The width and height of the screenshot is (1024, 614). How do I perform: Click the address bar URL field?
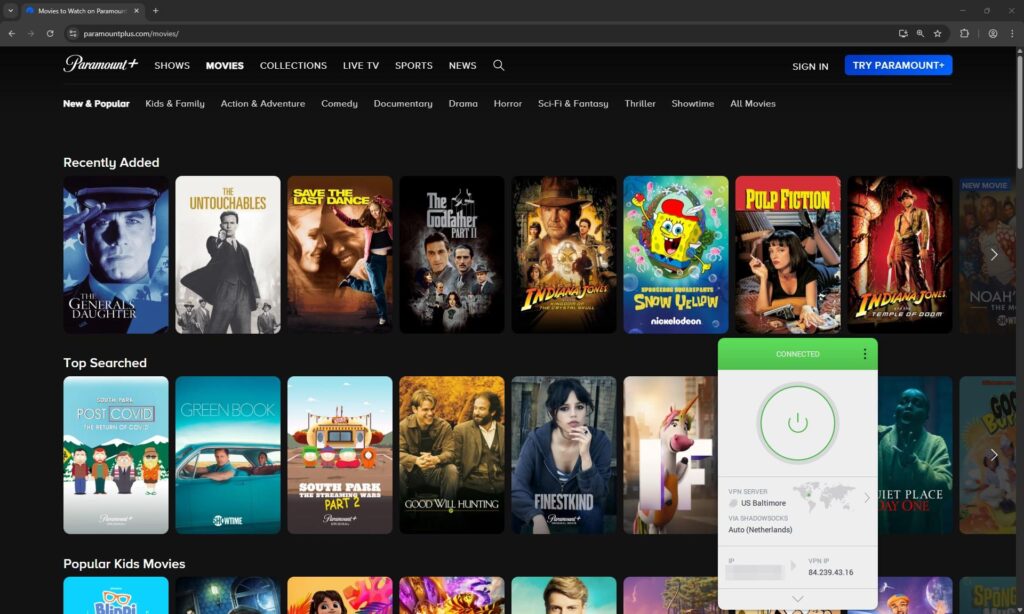coord(483,33)
